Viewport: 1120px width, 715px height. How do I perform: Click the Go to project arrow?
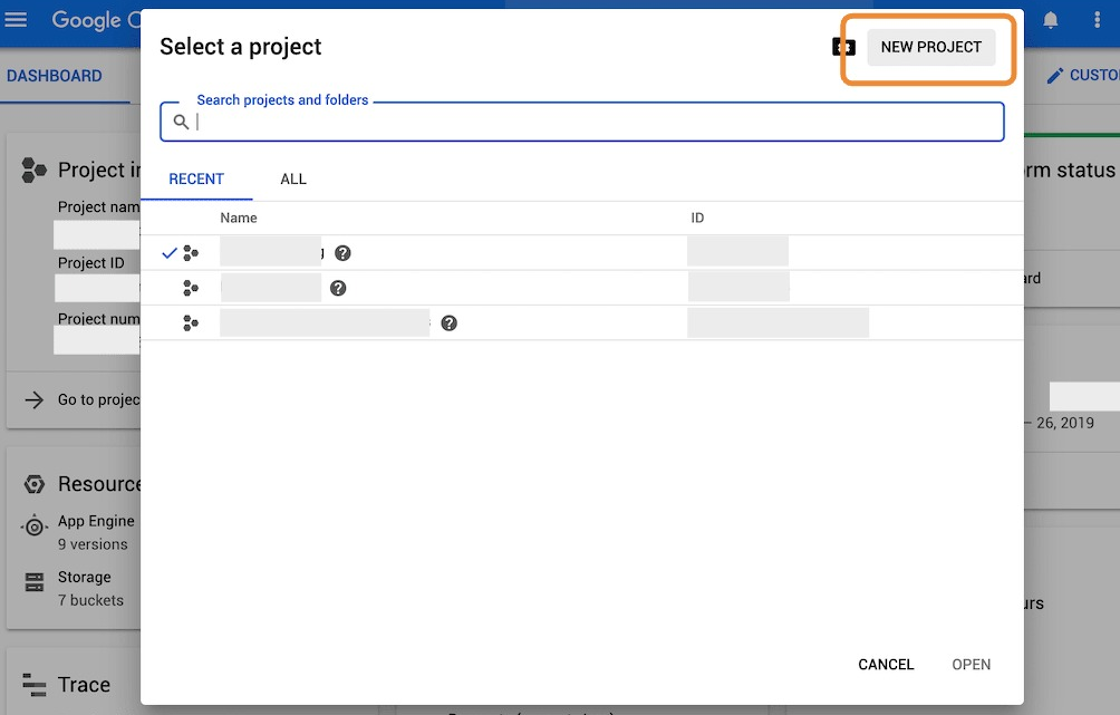coord(35,400)
